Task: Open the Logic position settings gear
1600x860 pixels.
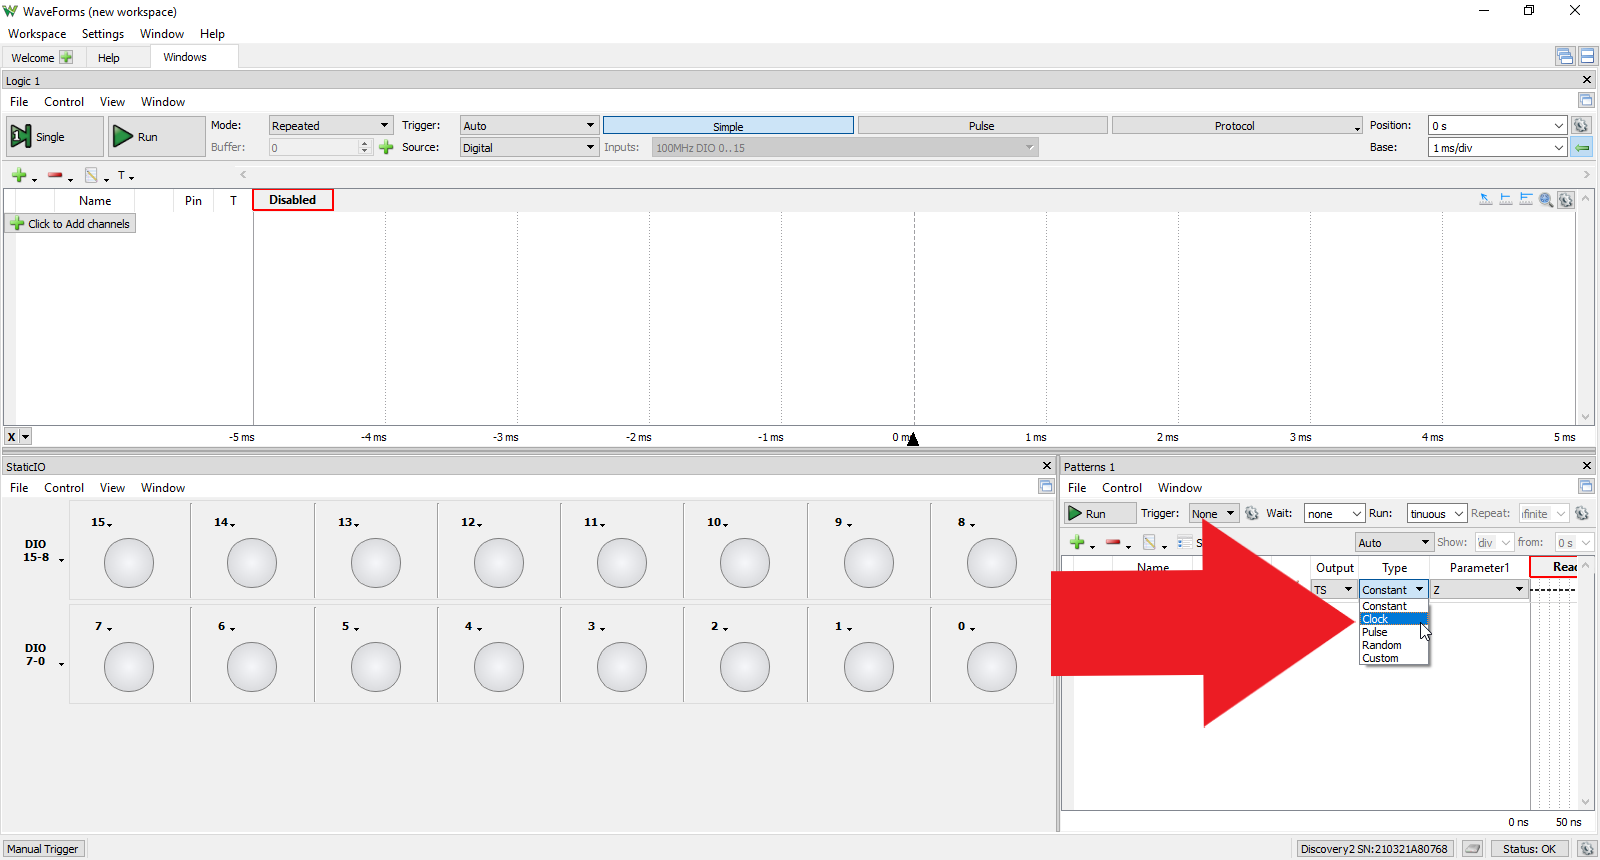Action: tap(1581, 126)
